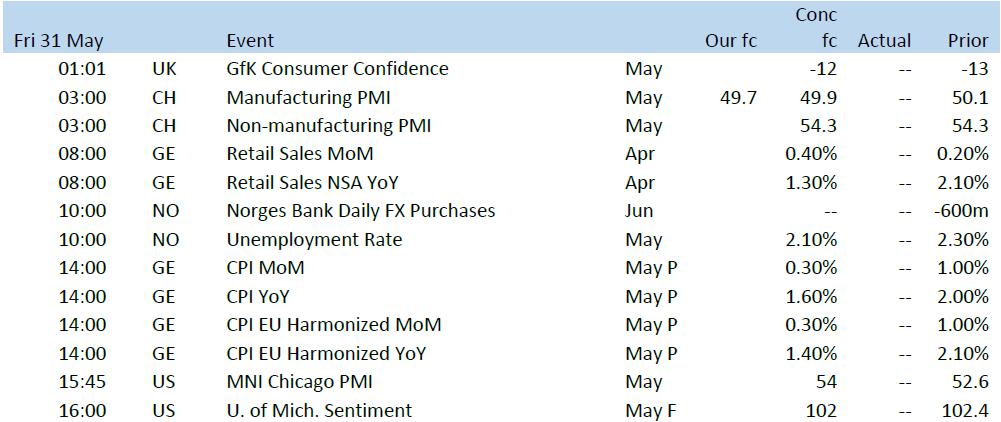
Task: Click the Retail Sales MoM event
Action: click(300, 154)
